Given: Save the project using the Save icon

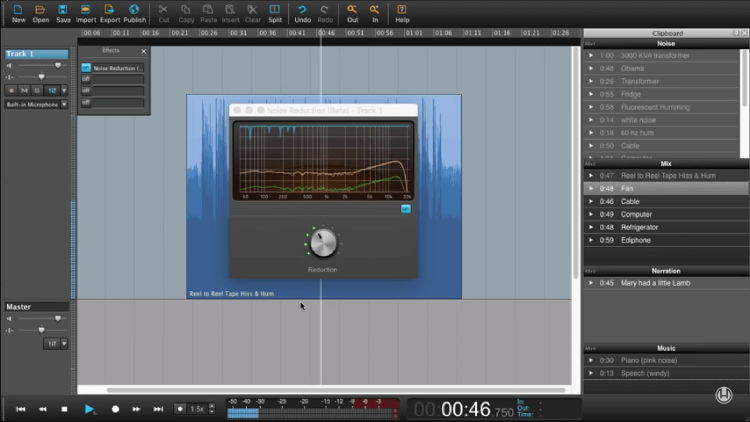Looking at the screenshot, I should point(63,13).
